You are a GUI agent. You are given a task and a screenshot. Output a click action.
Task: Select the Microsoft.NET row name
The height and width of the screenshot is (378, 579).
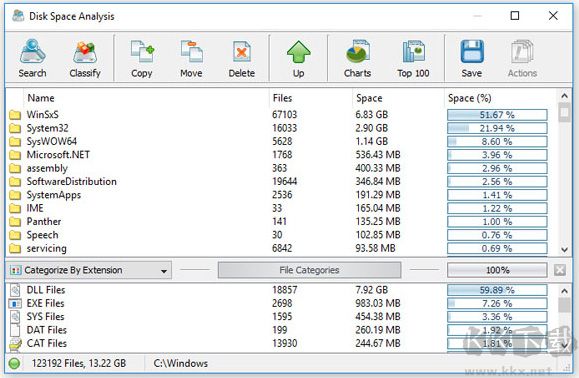click(58, 155)
